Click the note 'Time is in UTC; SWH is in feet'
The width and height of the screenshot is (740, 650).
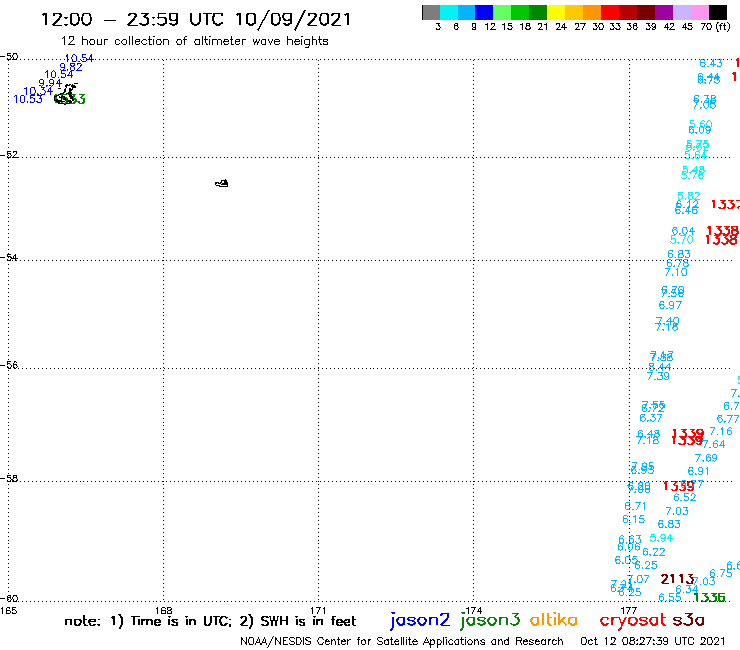point(210,621)
